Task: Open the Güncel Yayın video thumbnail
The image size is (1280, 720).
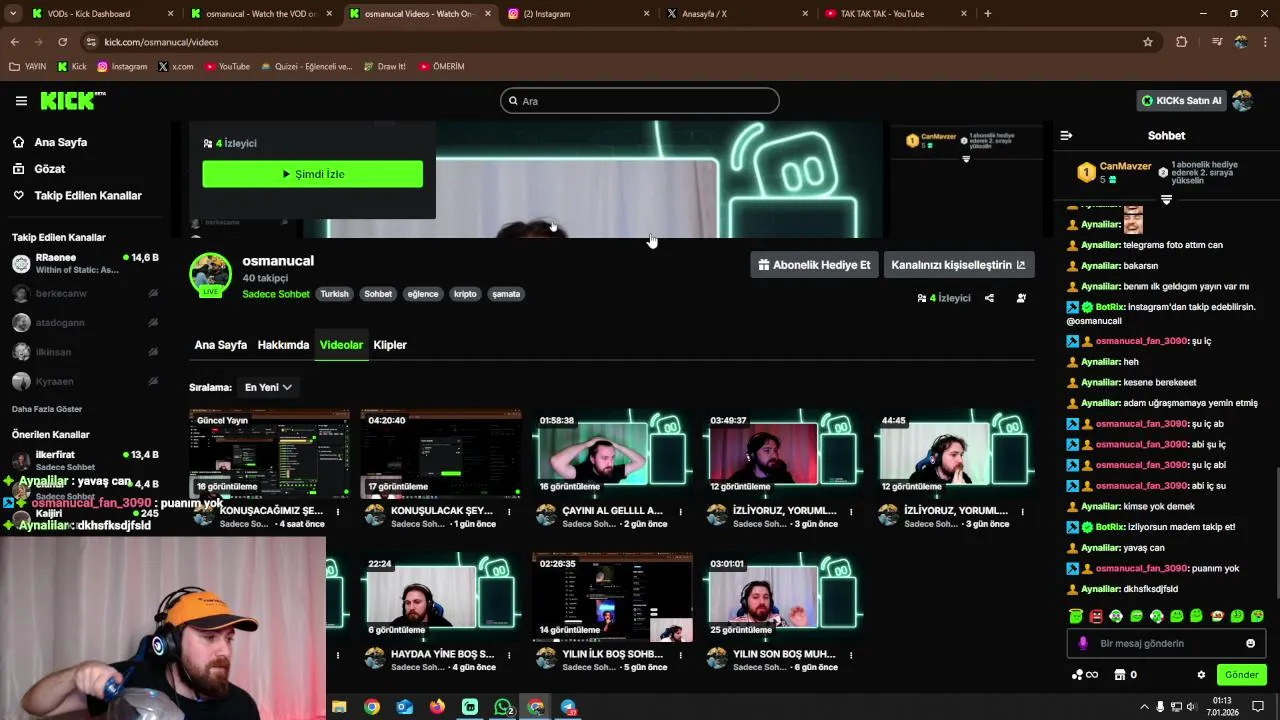Action: pyautogui.click(x=269, y=453)
